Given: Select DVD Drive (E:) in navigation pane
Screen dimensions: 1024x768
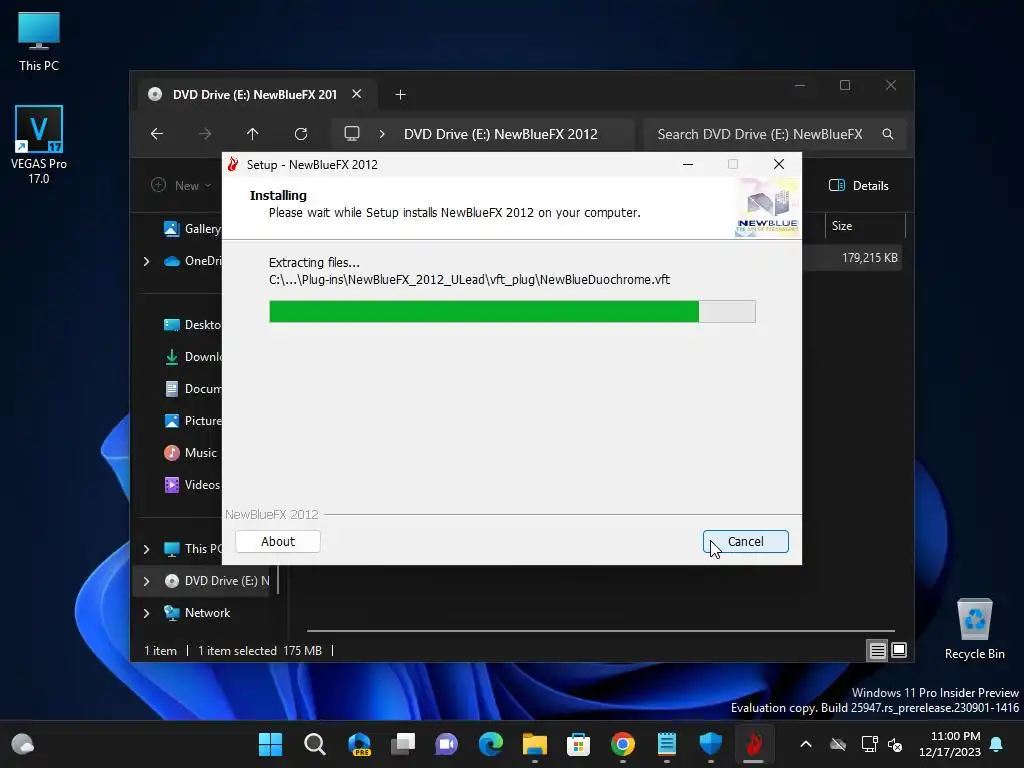Looking at the screenshot, I should (x=216, y=581).
